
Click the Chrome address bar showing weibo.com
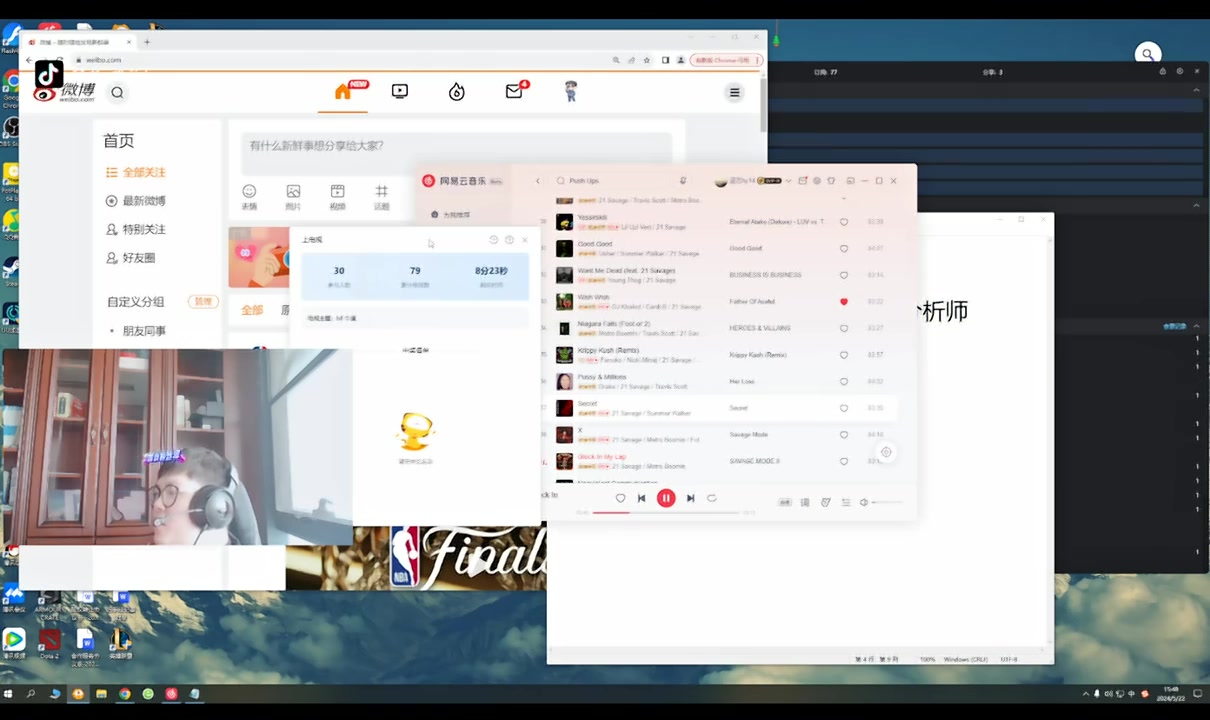pyautogui.click(x=340, y=60)
